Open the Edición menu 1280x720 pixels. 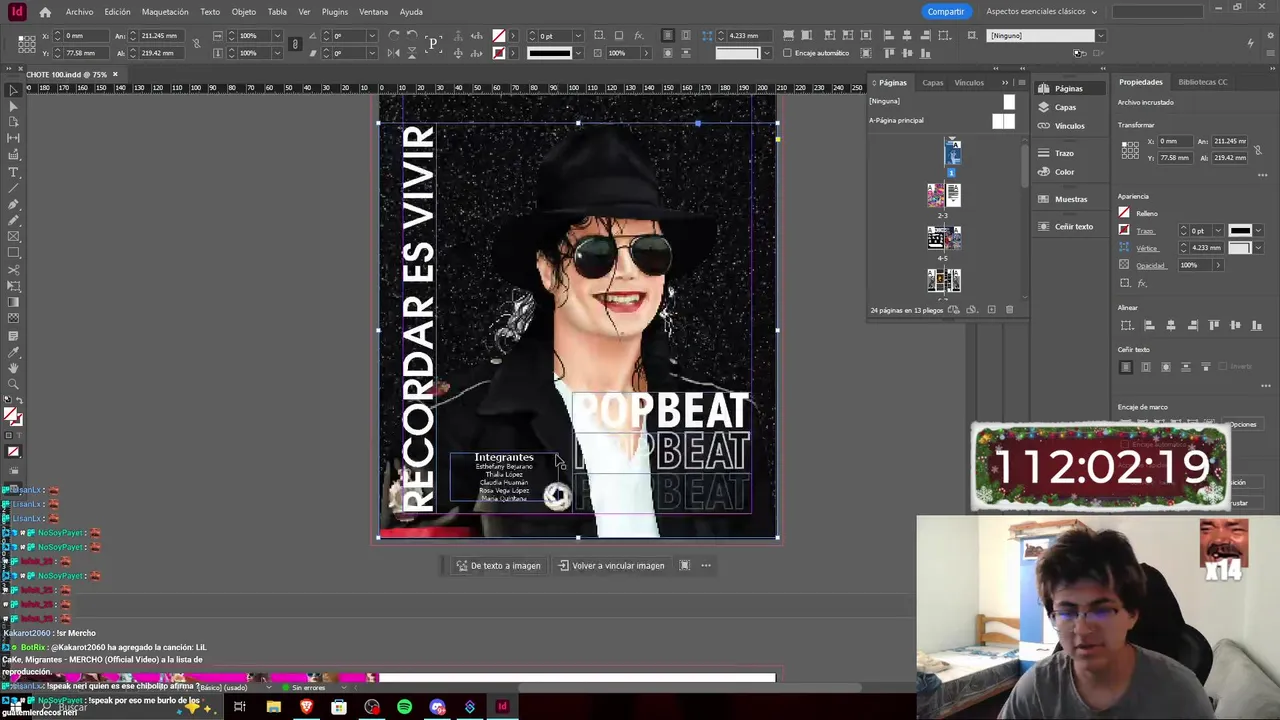117,12
